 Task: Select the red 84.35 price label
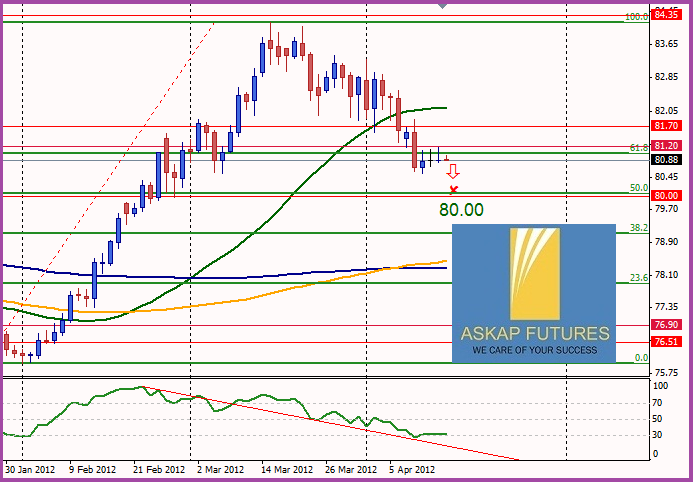point(666,15)
